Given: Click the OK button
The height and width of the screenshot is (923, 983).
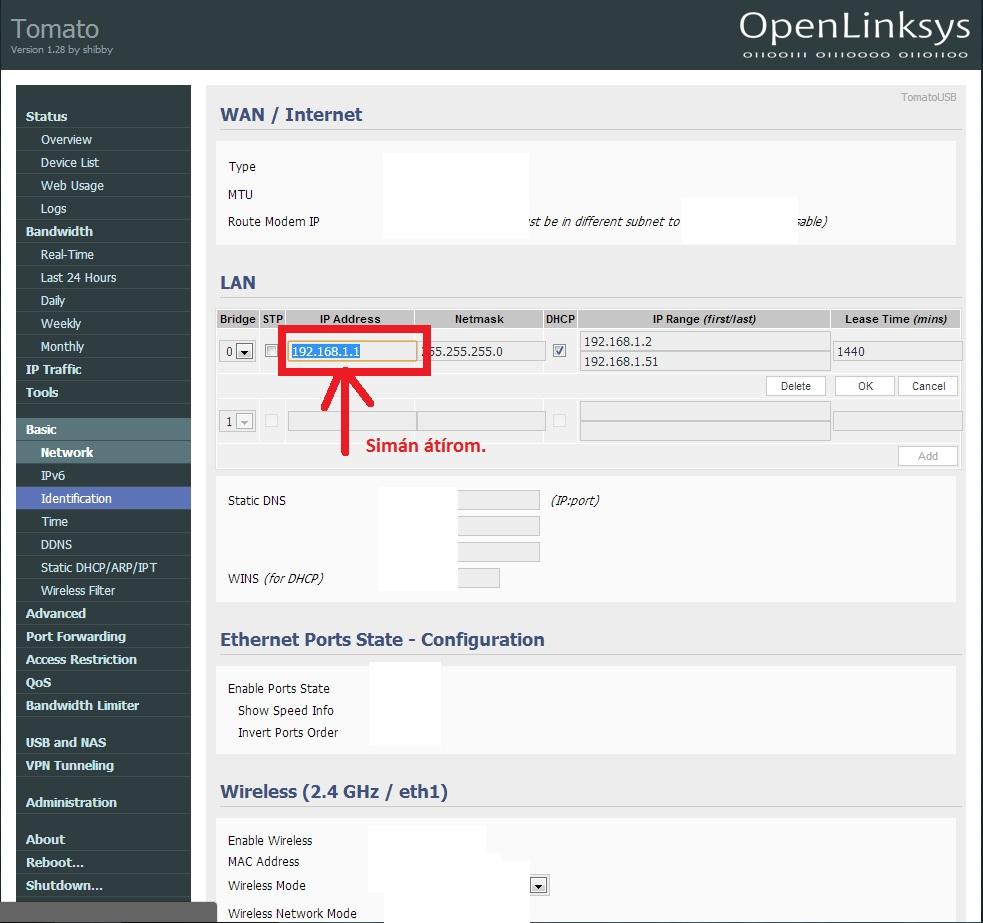Looking at the screenshot, I should pos(865,386).
